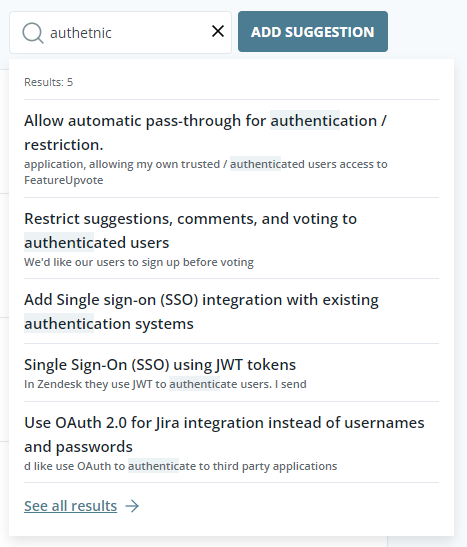The width and height of the screenshot is (467, 547).
Task: Click the magnifying glass search icon
Action: coord(33,33)
